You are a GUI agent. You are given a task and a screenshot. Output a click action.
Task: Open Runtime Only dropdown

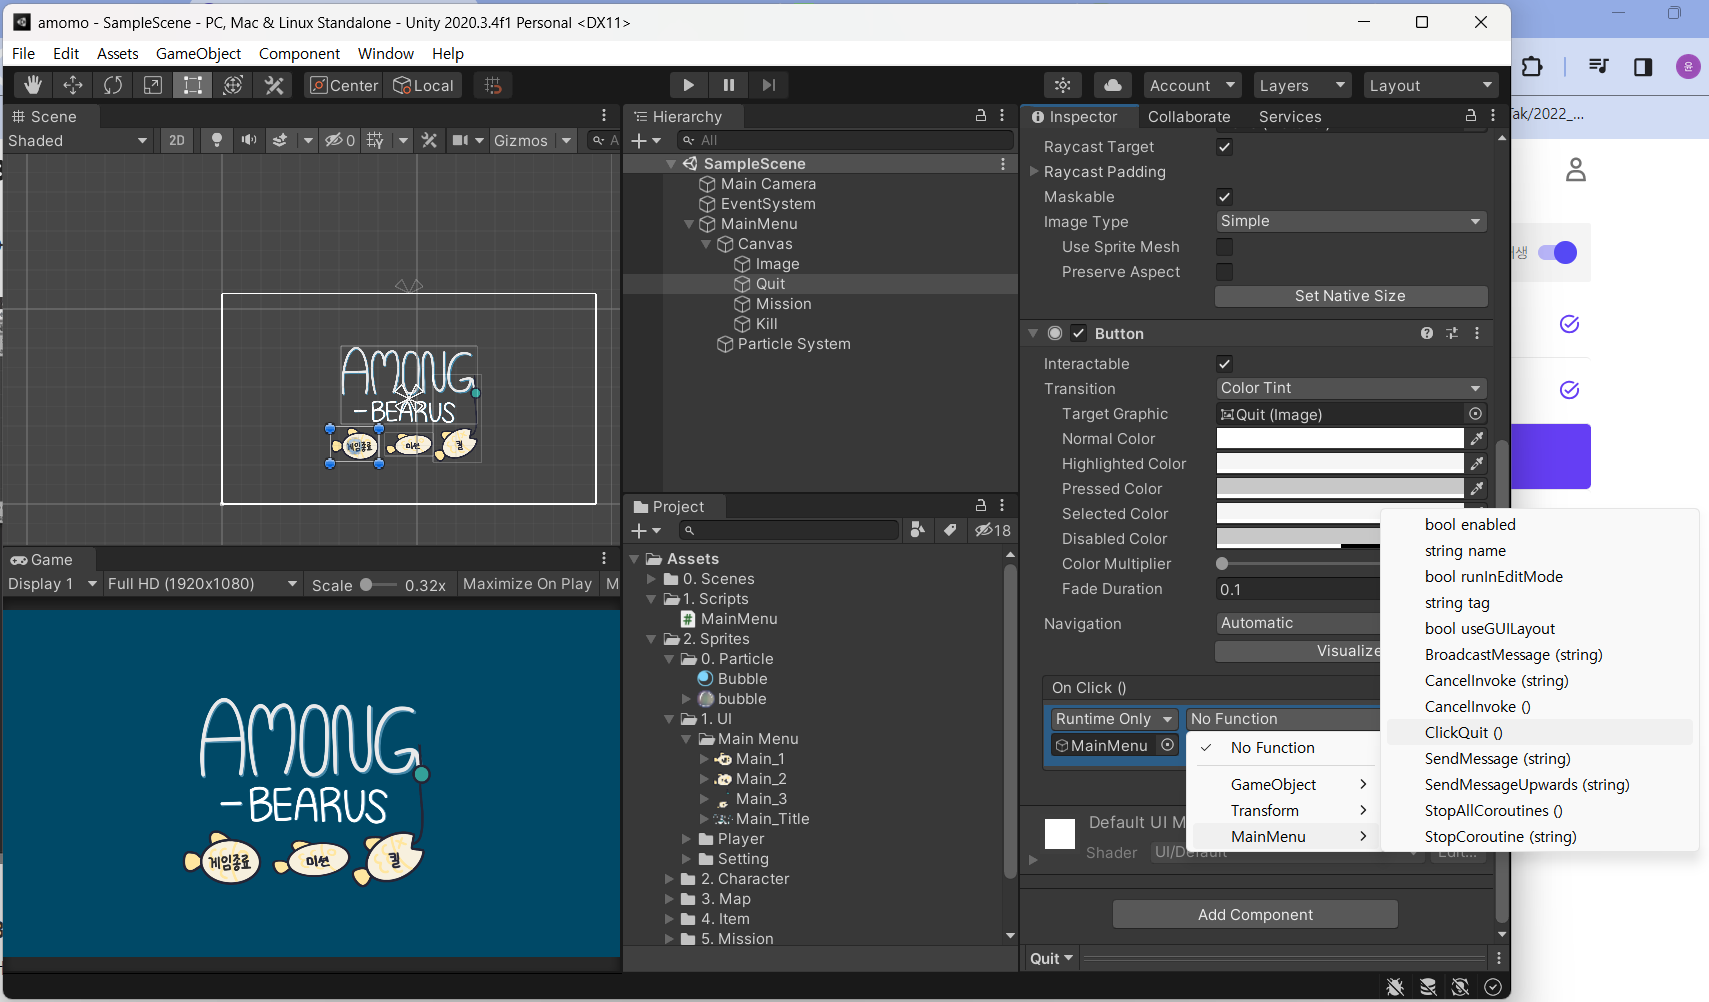pos(1114,719)
